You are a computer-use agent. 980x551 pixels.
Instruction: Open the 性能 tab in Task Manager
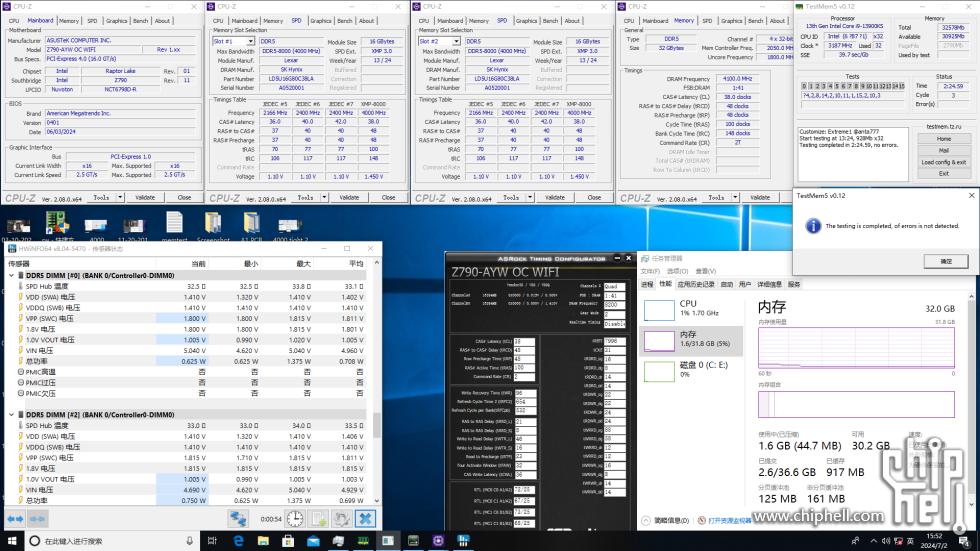[665, 284]
